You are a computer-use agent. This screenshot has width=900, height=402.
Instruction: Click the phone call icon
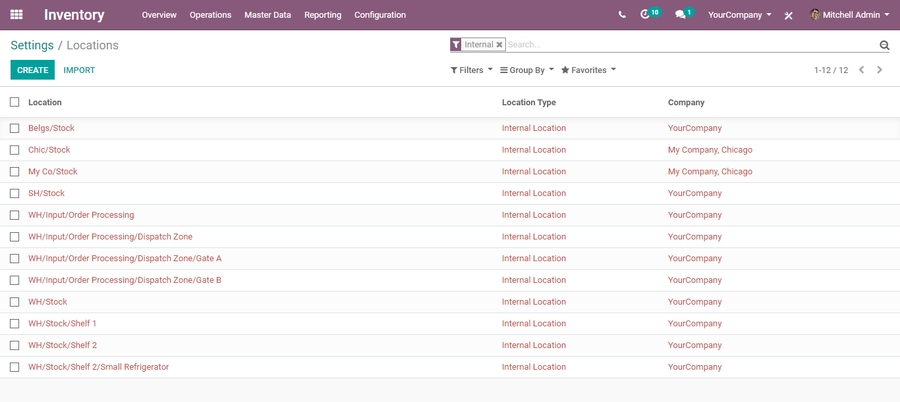coord(622,15)
